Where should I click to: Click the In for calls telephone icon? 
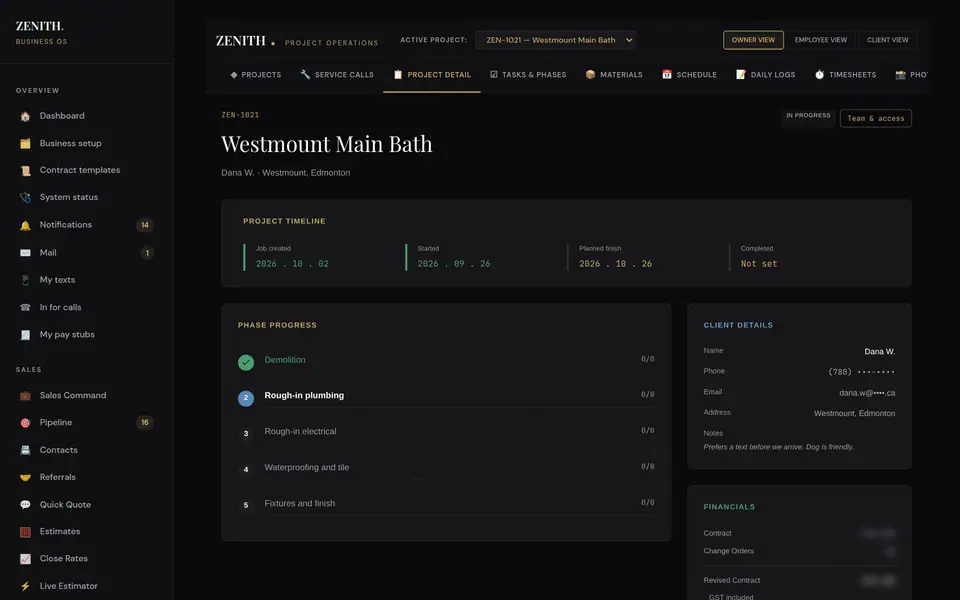coord(25,308)
